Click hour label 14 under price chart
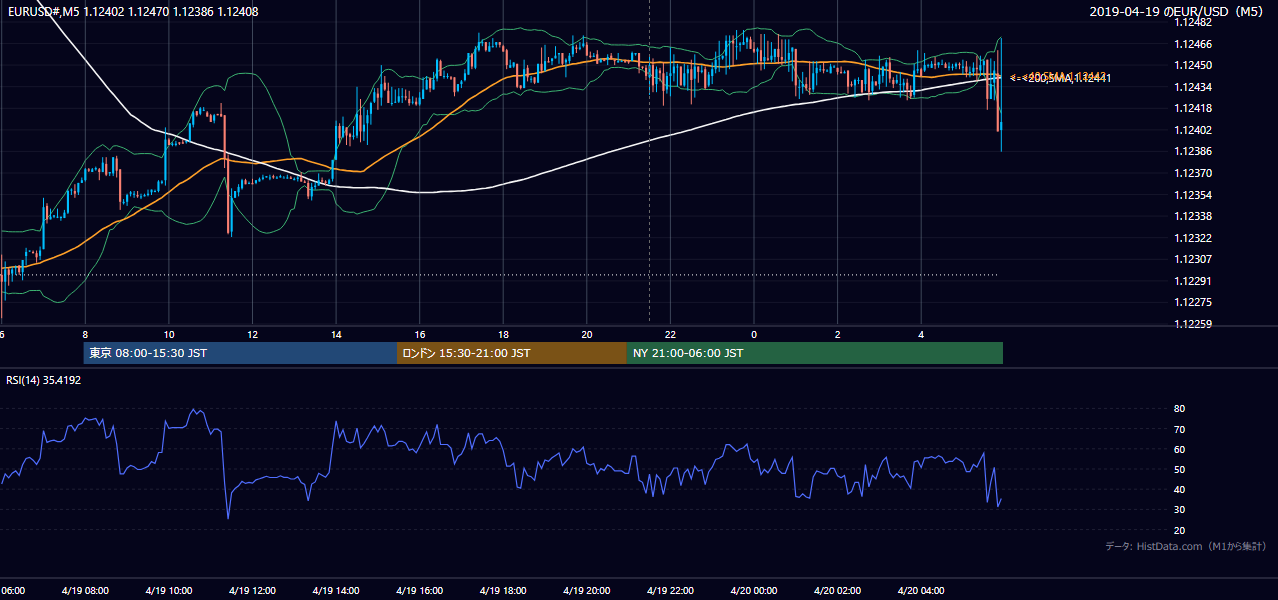The height and width of the screenshot is (600, 1278). [336, 334]
